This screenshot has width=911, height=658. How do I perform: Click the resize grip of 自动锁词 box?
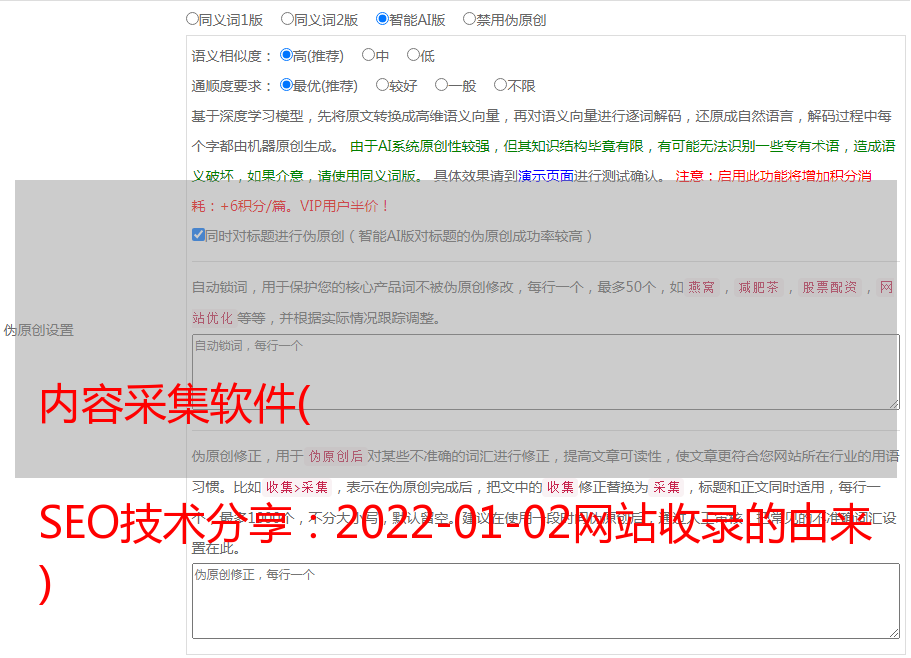pos(894,404)
